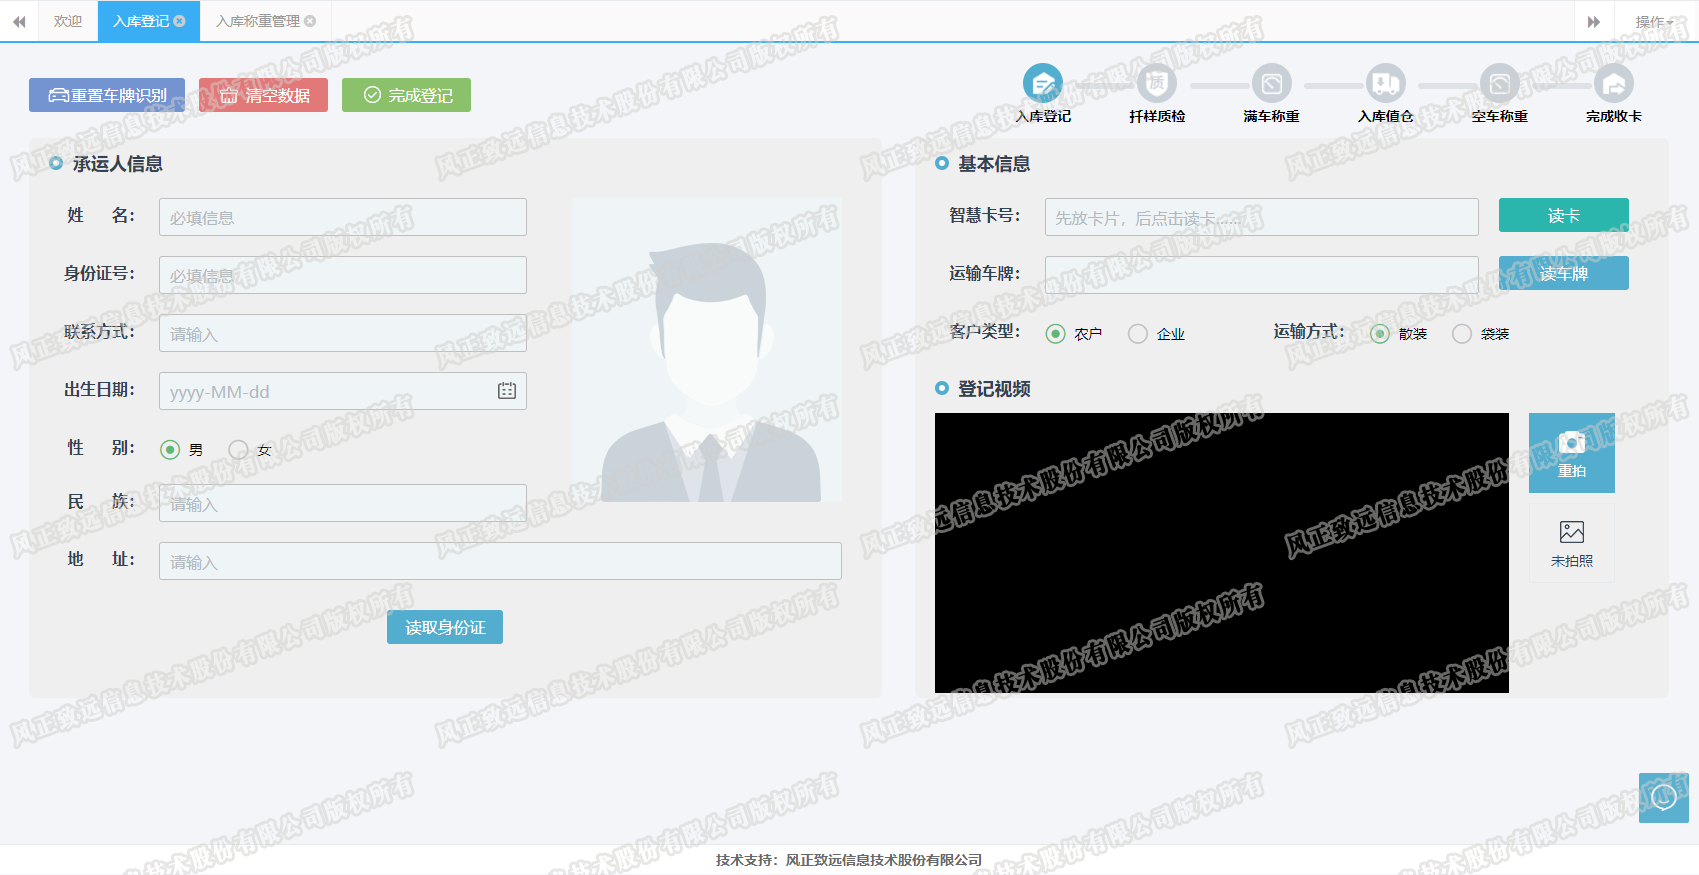Click the 读取身份证 button
Viewport: 1699px width, 875px height.
[445, 627]
